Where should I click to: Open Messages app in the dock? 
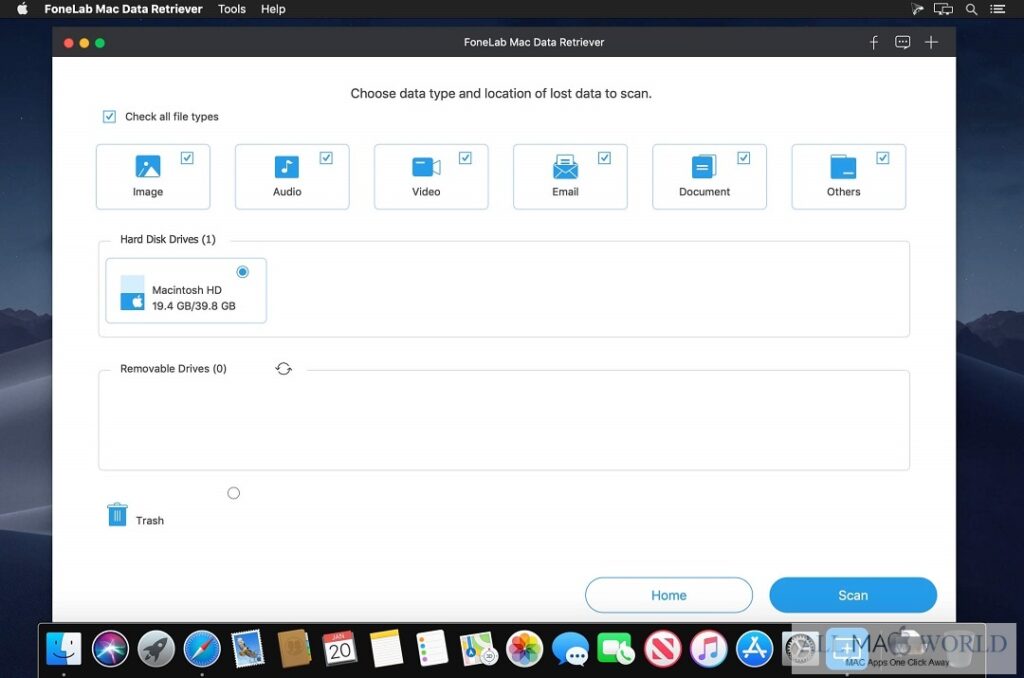point(570,649)
